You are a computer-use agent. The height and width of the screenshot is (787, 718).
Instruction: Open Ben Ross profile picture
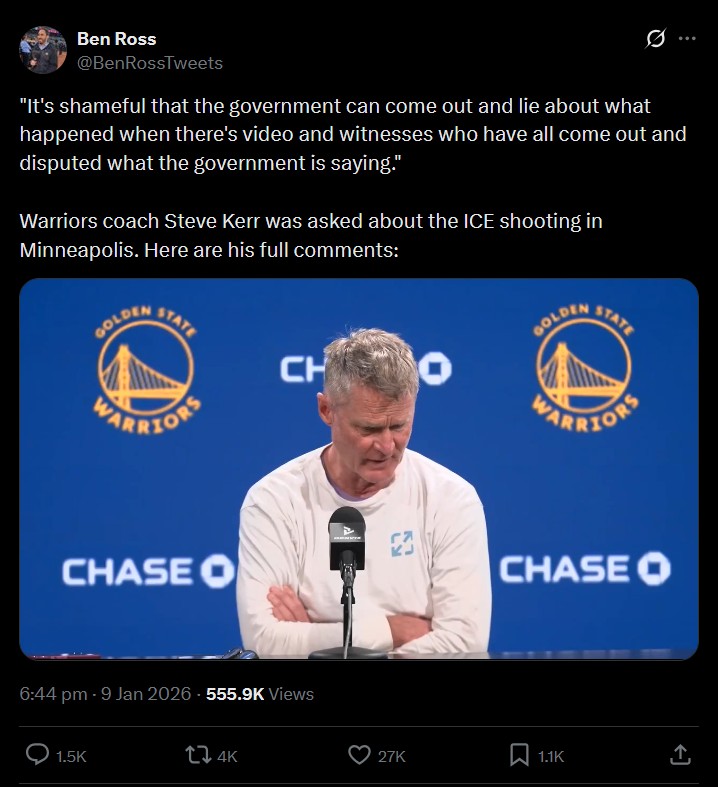[43, 50]
